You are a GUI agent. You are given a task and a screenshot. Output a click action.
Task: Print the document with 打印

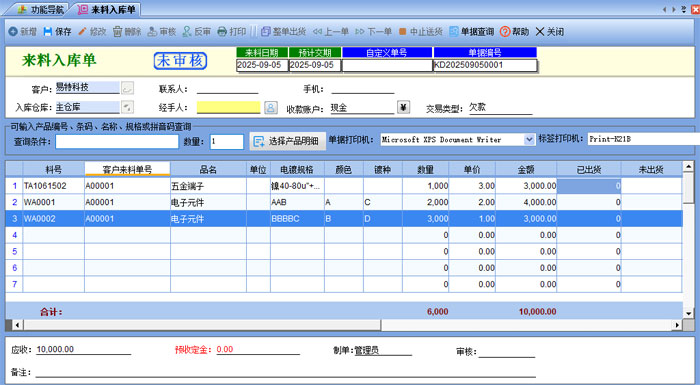tap(231, 32)
